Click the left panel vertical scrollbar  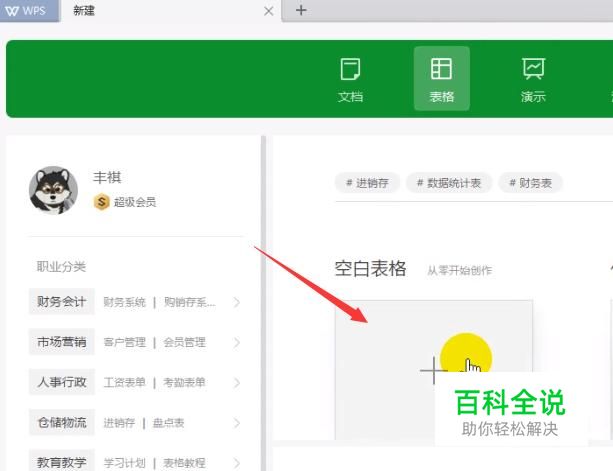coord(263,303)
